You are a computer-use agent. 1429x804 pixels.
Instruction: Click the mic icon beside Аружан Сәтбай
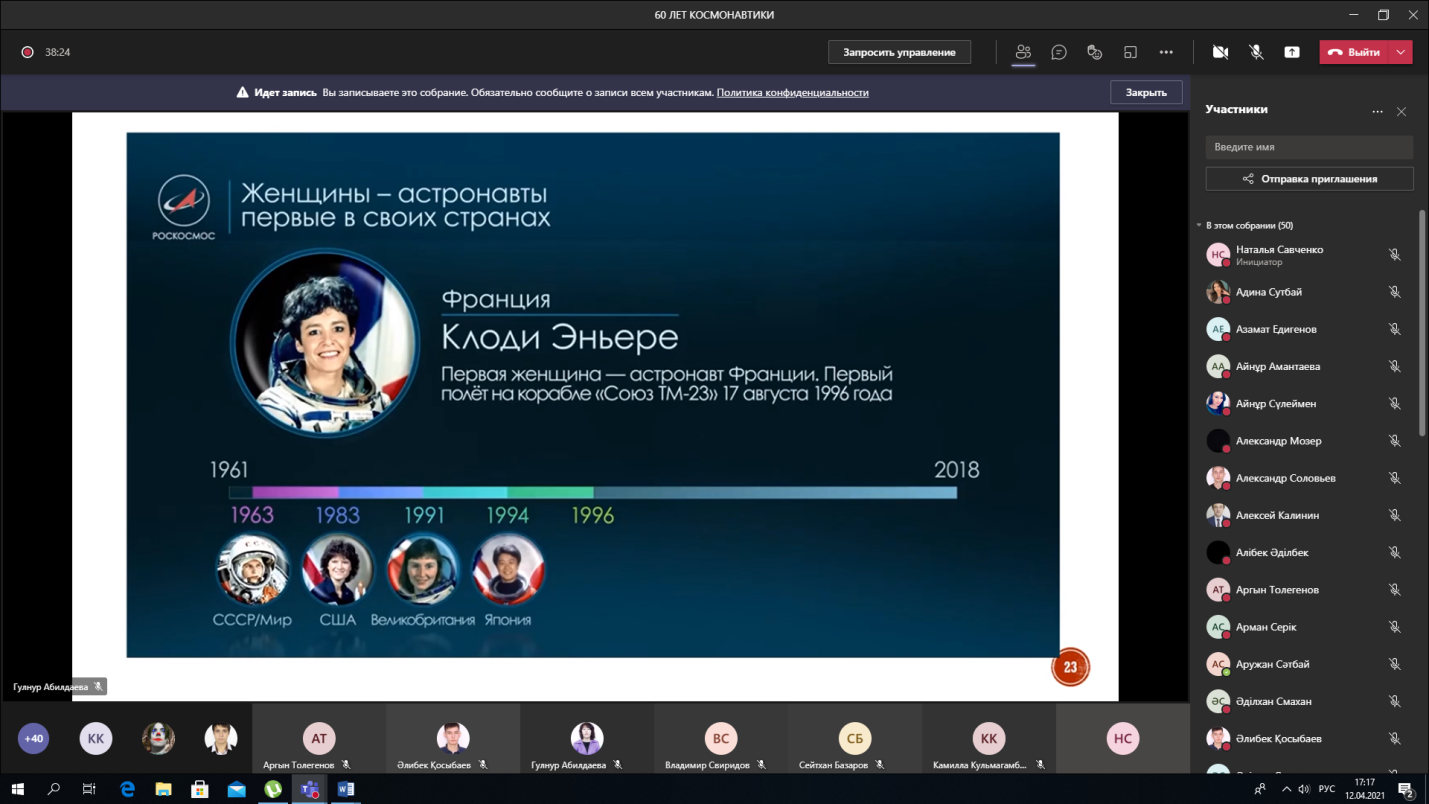1394,664
